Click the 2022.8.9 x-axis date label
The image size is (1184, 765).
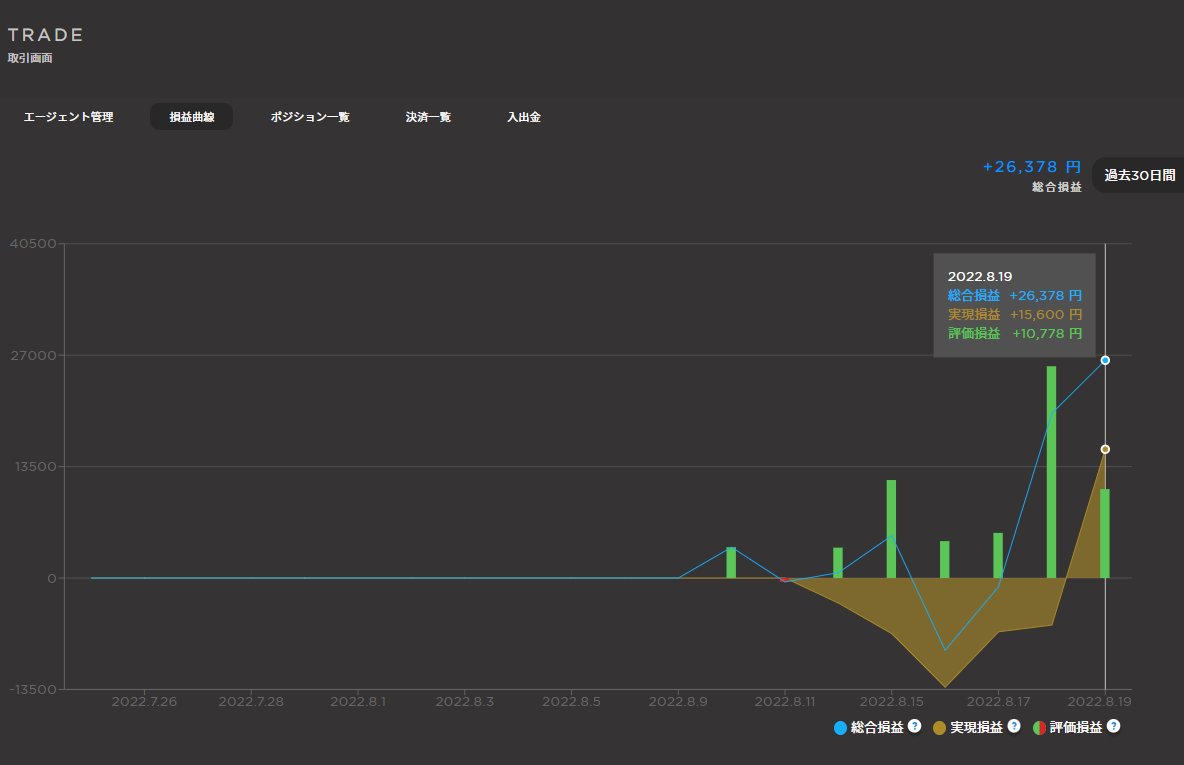pos(678,702)
